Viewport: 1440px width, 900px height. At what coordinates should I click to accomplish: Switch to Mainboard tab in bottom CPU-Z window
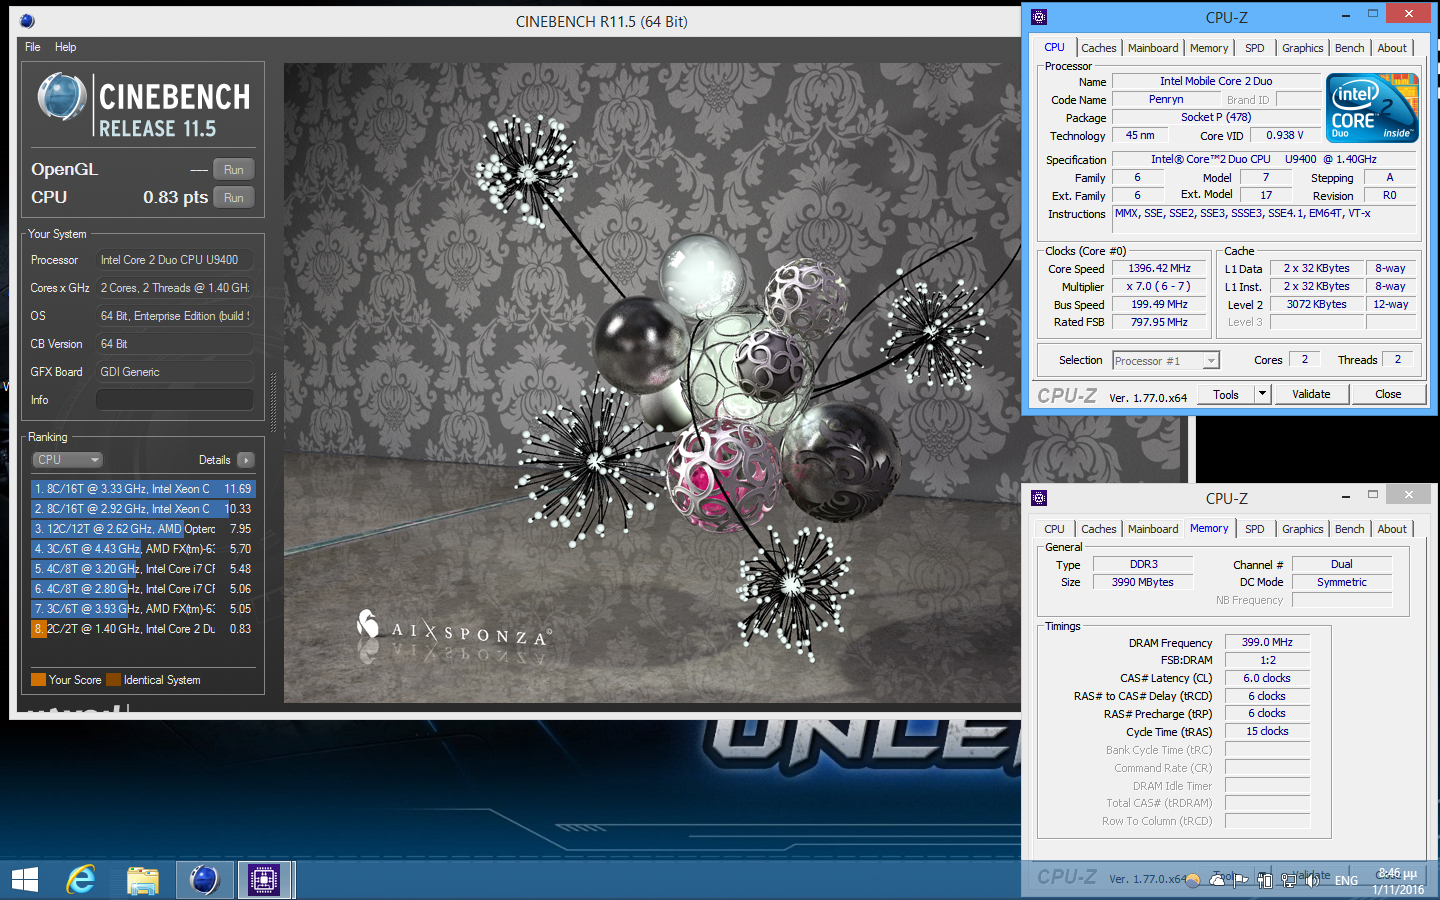1153,529
